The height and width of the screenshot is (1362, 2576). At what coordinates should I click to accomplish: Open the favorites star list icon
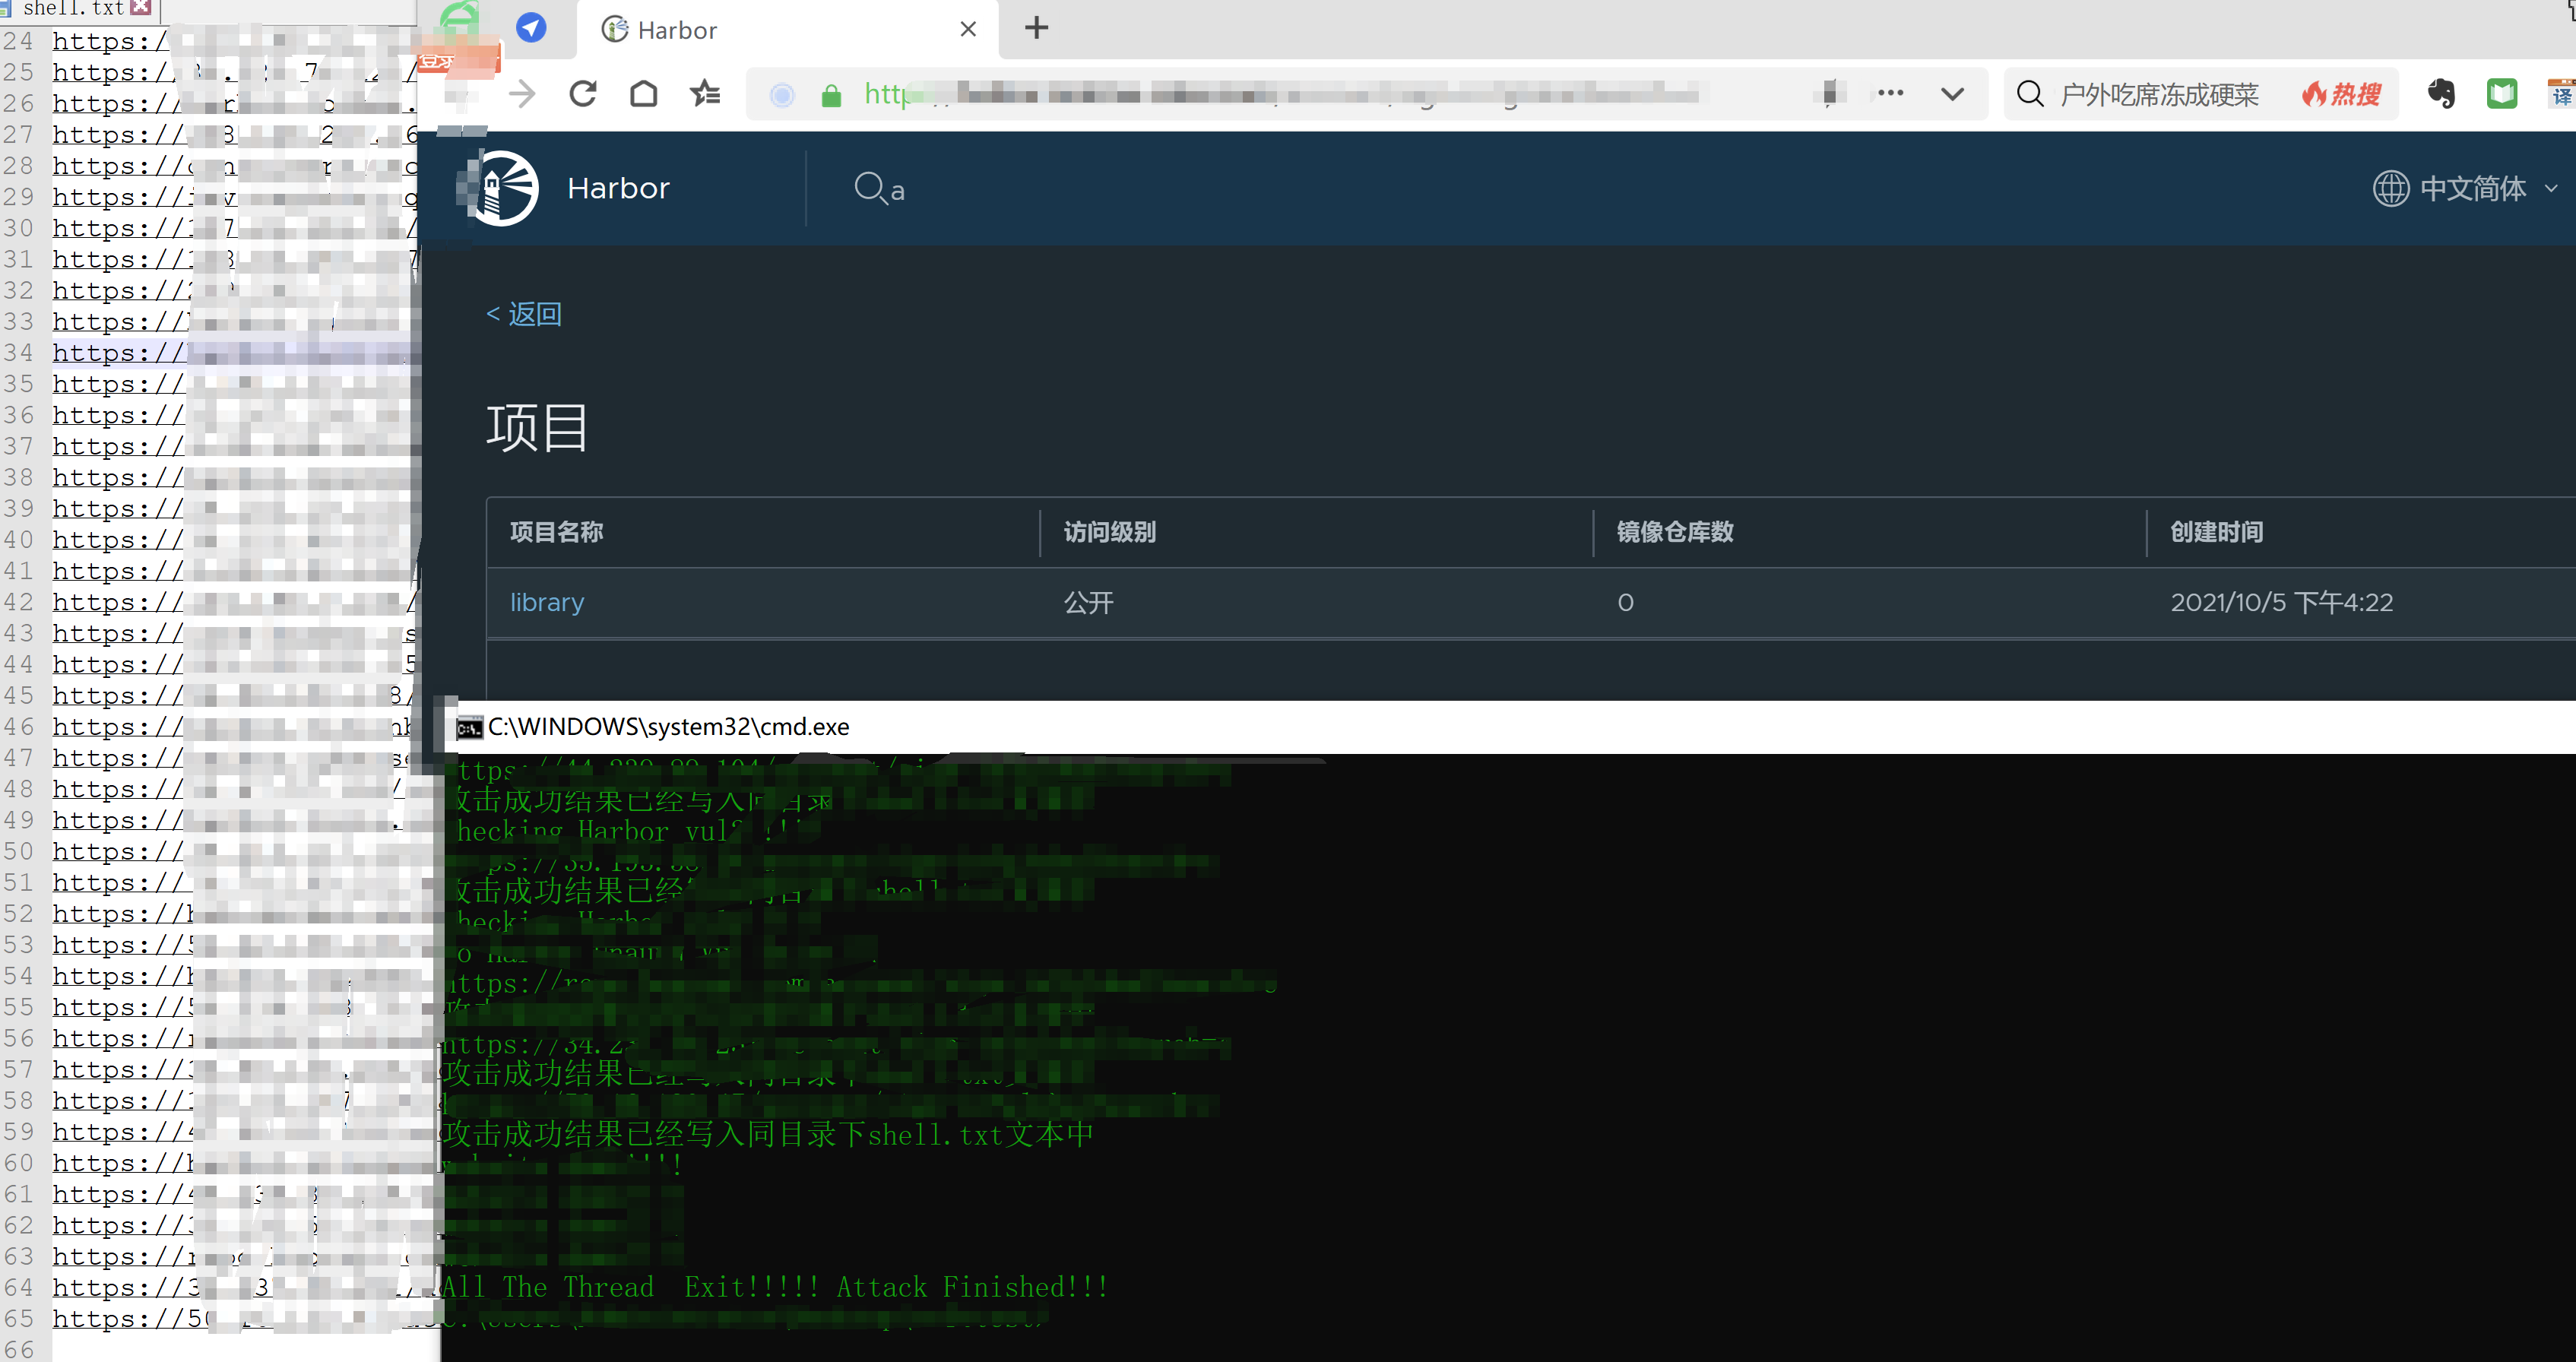(x=705, y=94)
